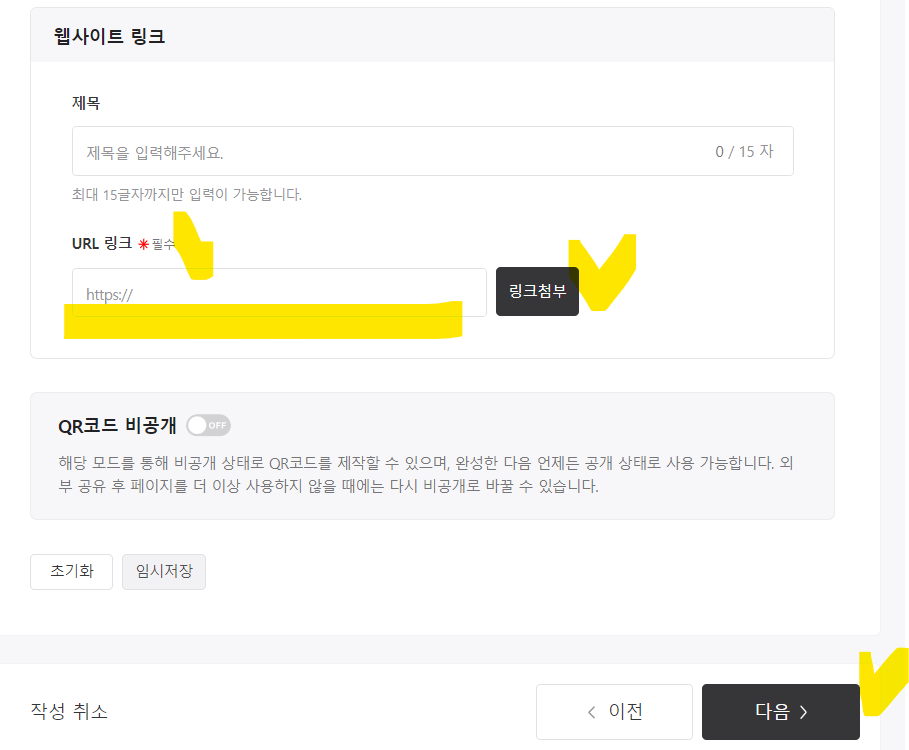Click the back chevron beside 이전
Image resolution: width=909 pixels, height=750 pixels.
coord(591,712)
